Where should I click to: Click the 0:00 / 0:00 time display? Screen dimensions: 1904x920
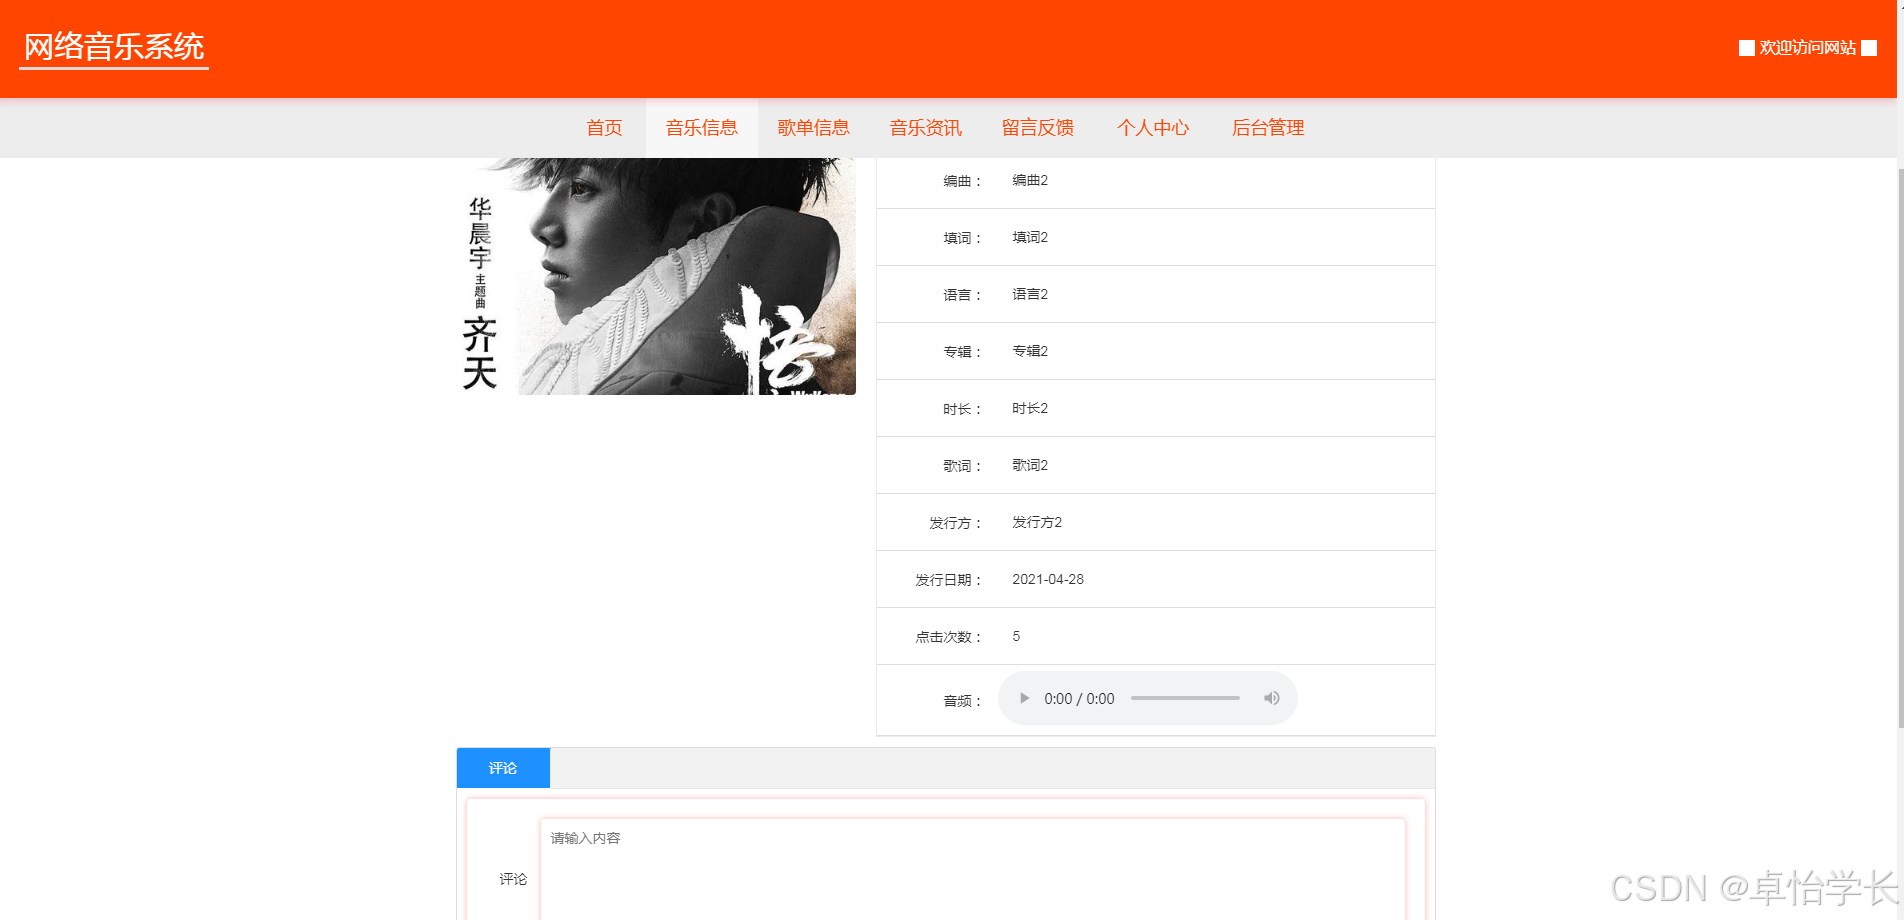coord(1079,699)
